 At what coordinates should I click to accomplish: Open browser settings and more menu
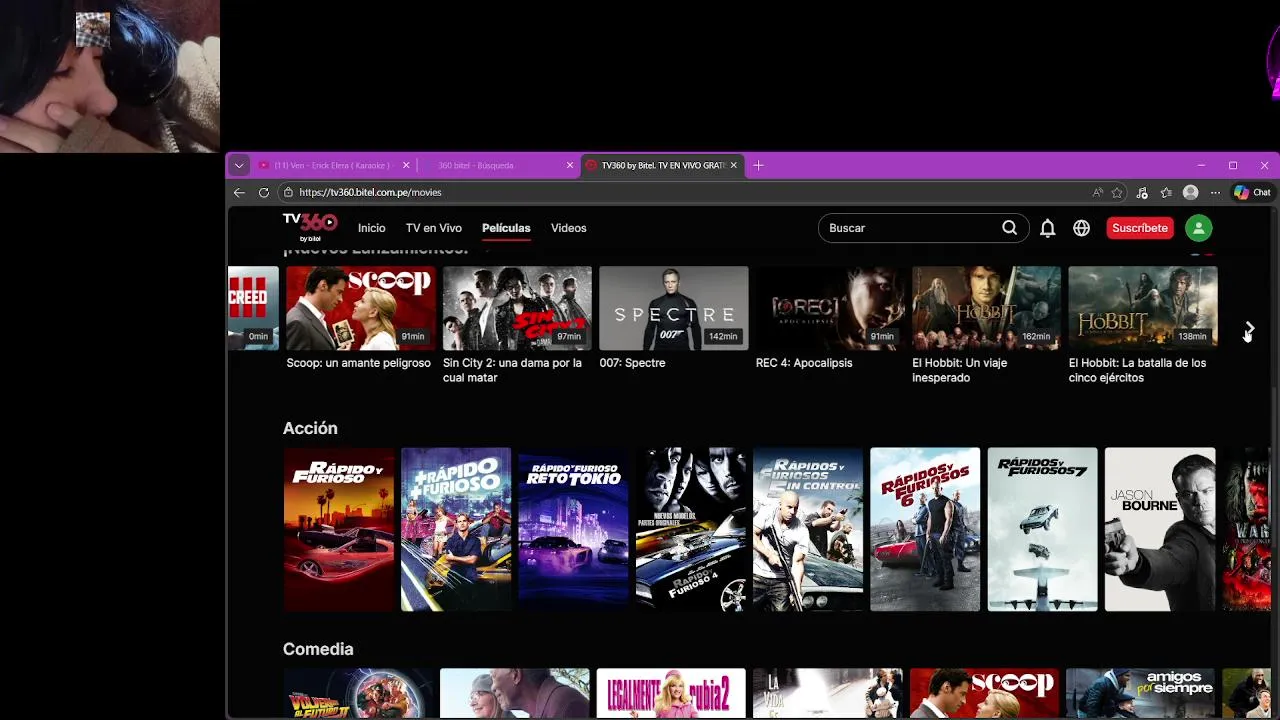click(x=1215, y=192)
